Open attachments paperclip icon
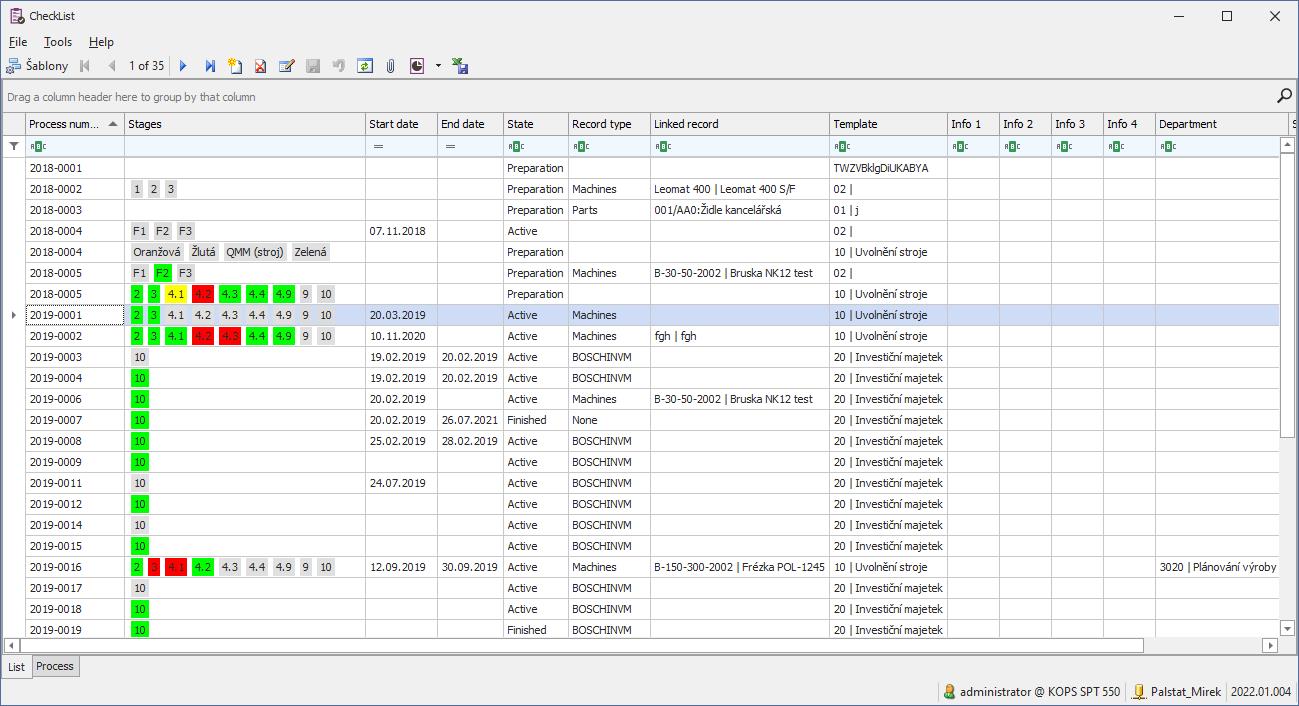The width and height of the screenshot is (1299, 706). [x=391, y=66]
